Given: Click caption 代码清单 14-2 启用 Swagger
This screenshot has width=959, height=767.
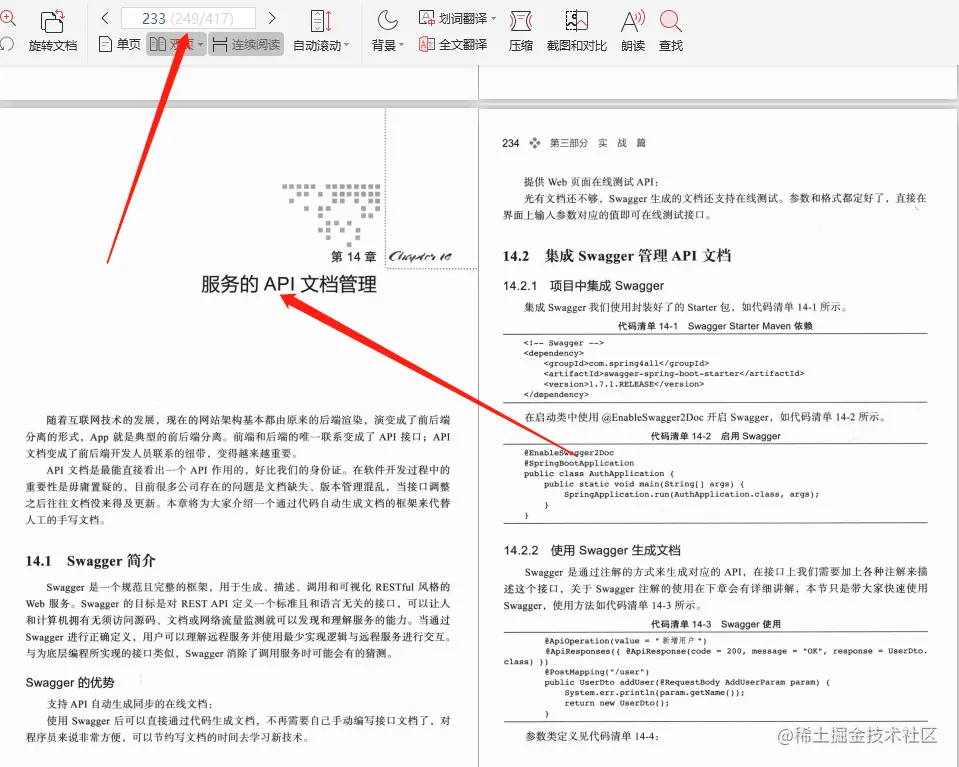Looking at the screenshot, I should click(x=716, y=436).
